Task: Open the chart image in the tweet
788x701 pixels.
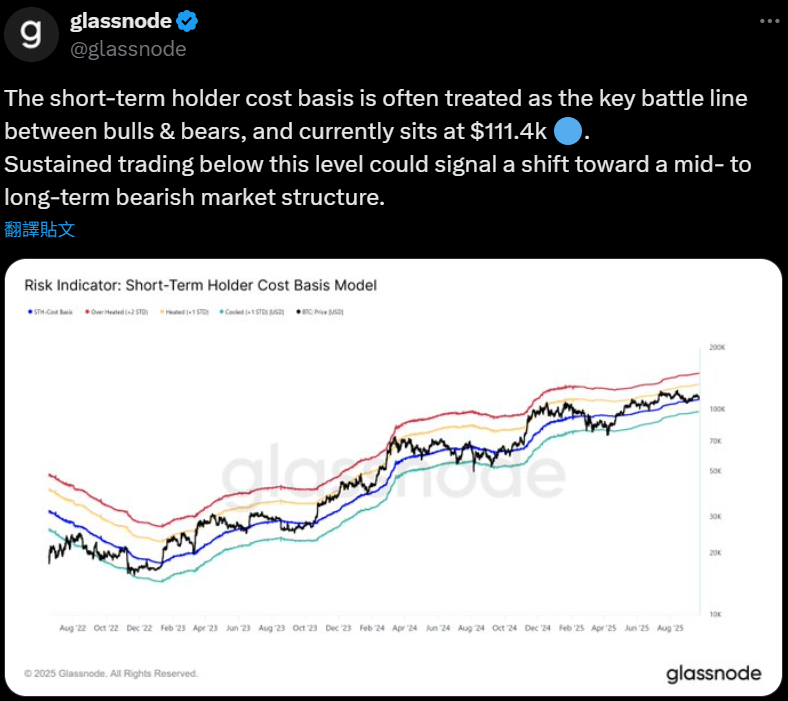Action: click(x=393, y=477)
